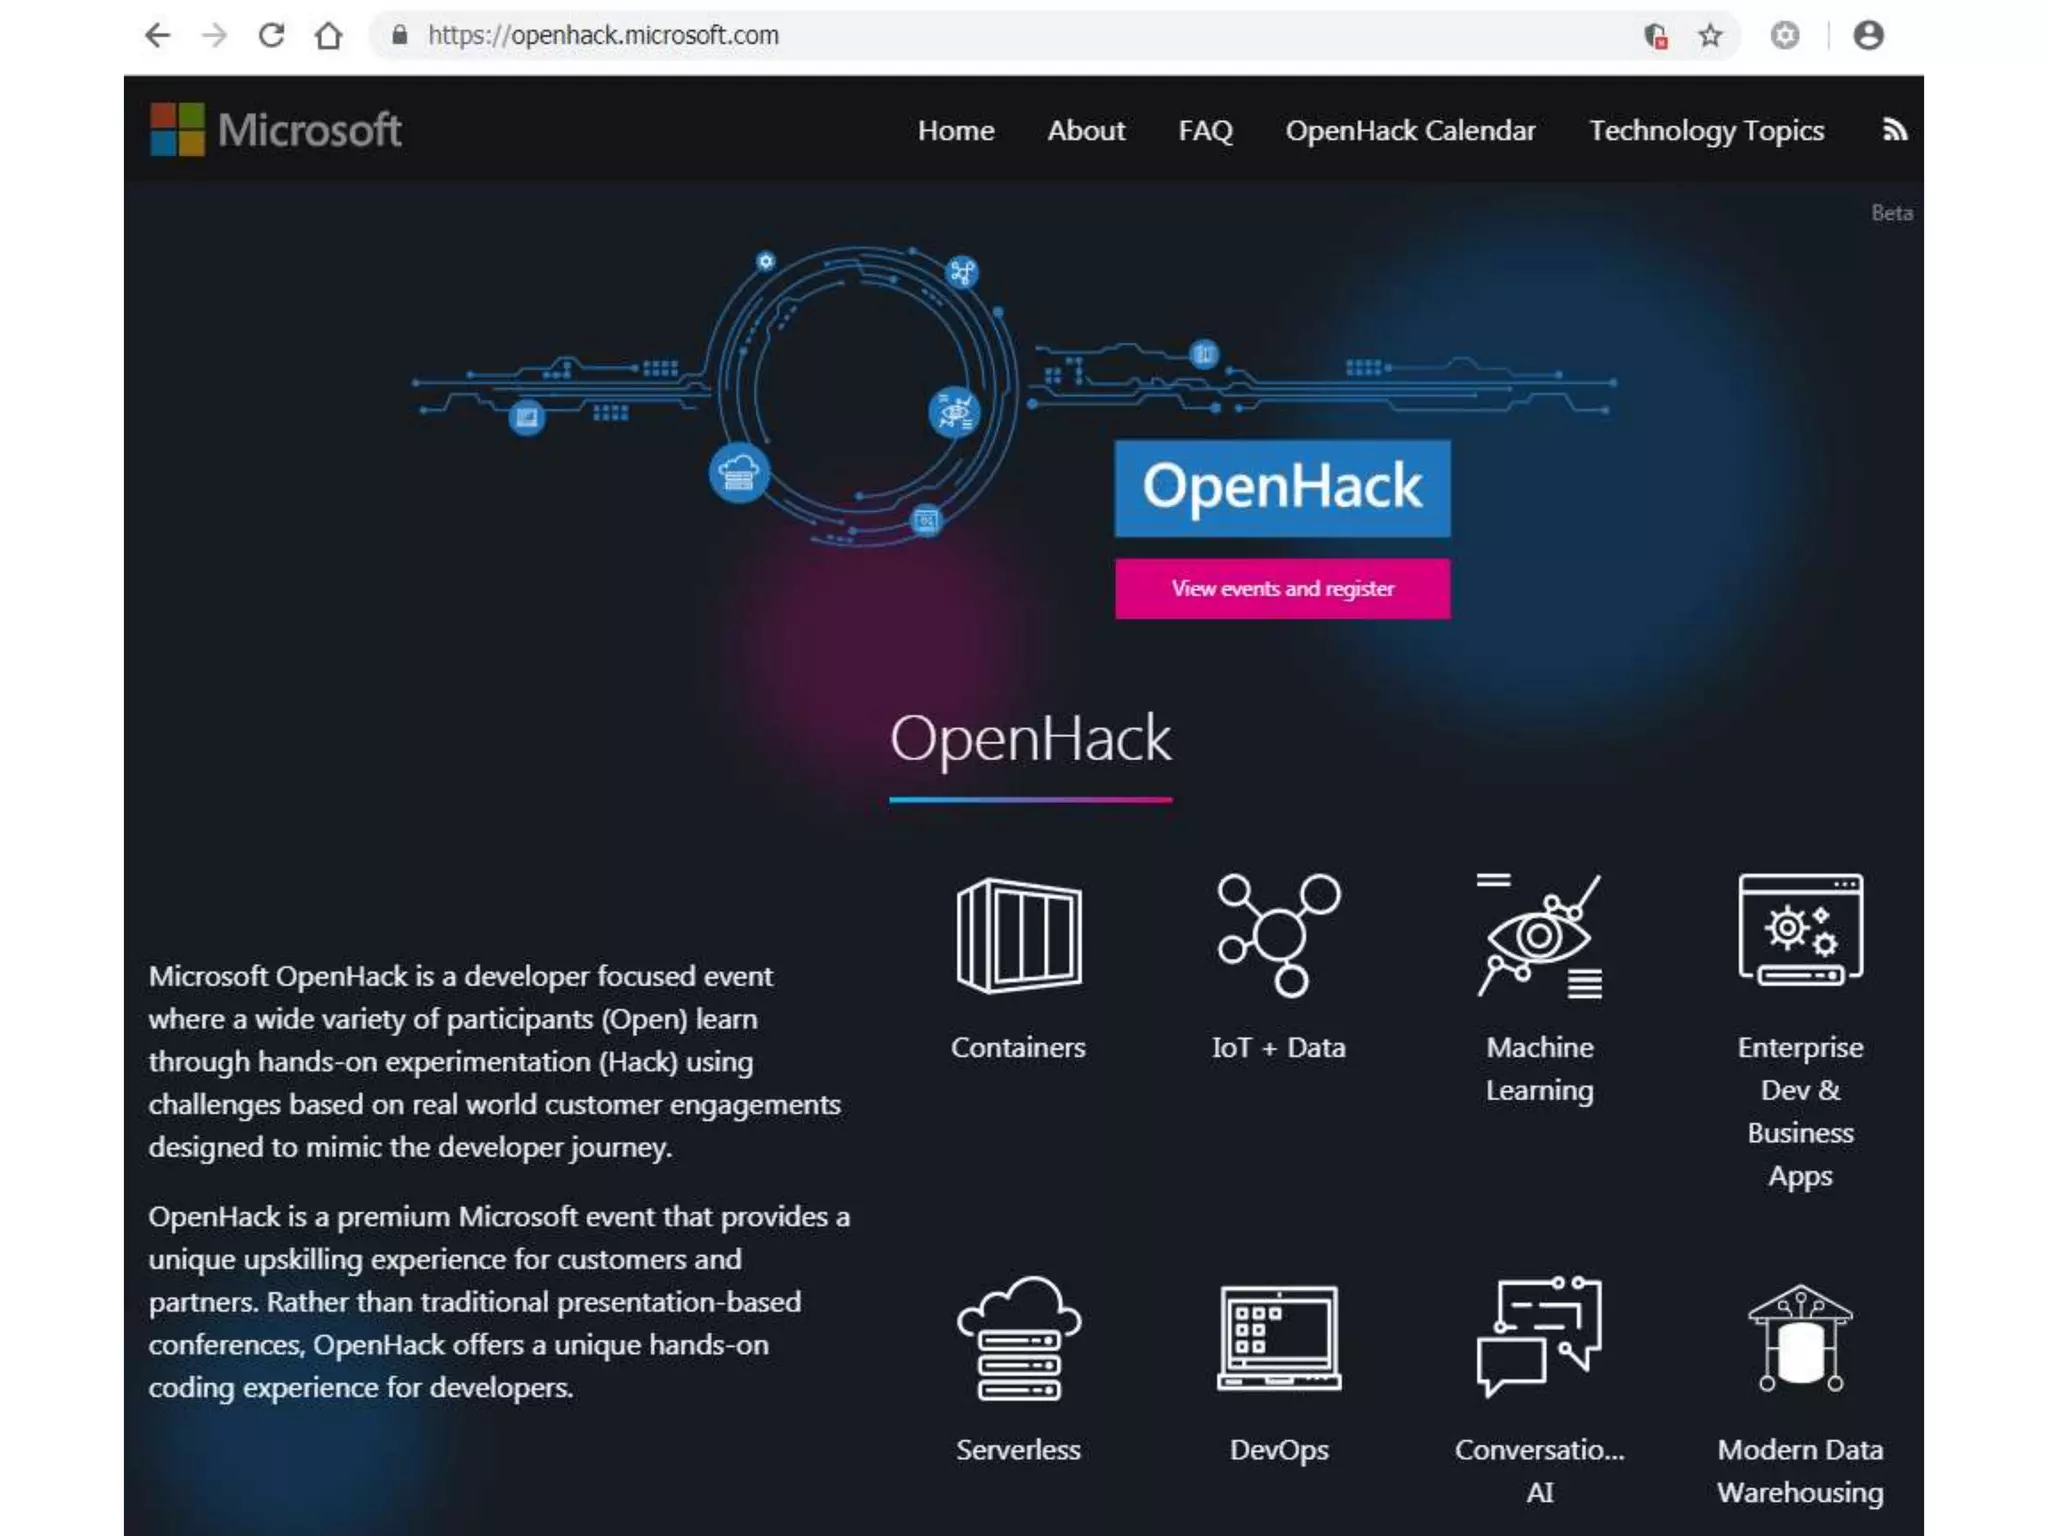Open the FAQ menu item
The image size is (2048, 1536).
point(1205,131)
